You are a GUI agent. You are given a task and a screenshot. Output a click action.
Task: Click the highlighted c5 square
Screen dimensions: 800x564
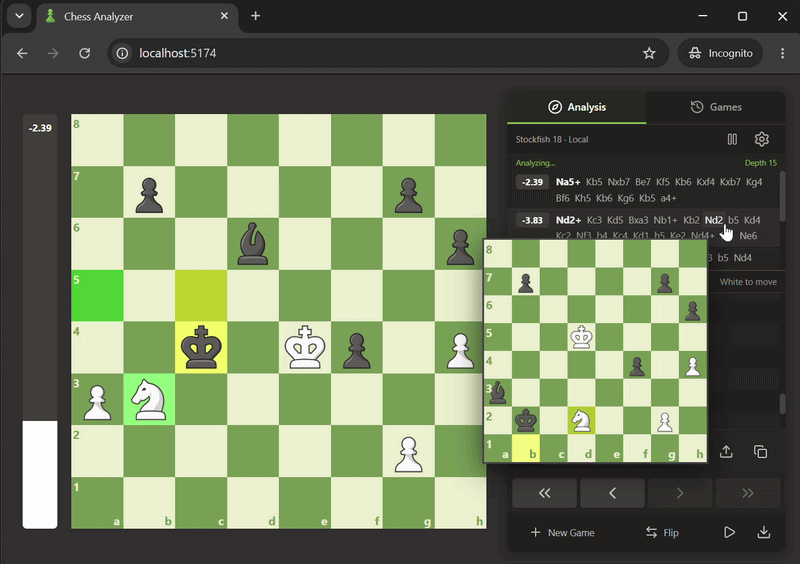(201, 296)
